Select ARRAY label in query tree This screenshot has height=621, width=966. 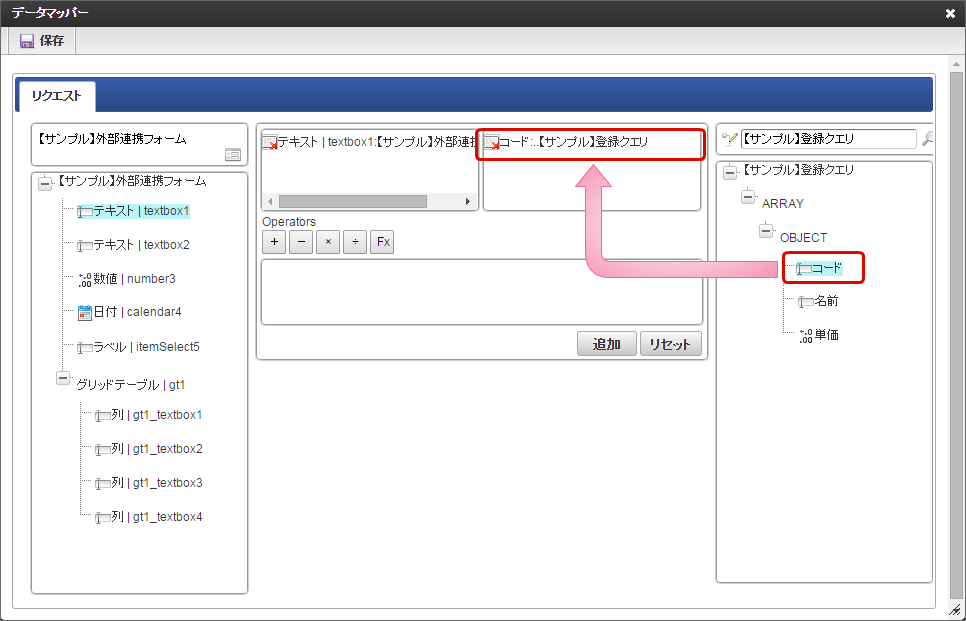tap(783, 203)
